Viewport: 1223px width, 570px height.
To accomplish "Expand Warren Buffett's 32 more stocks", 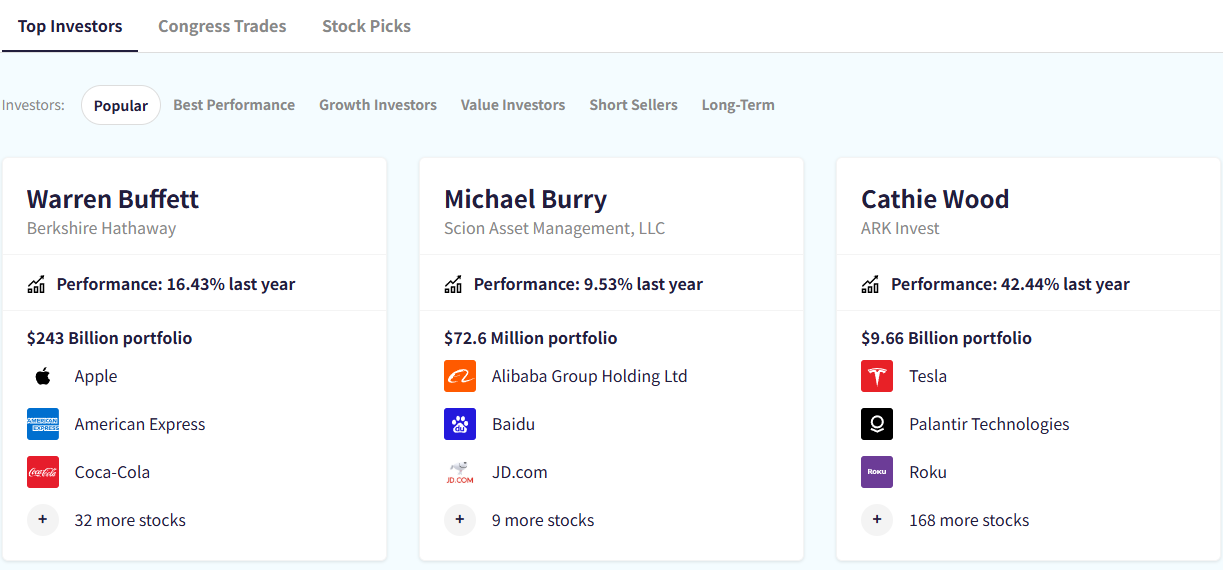I will point(106,520).
